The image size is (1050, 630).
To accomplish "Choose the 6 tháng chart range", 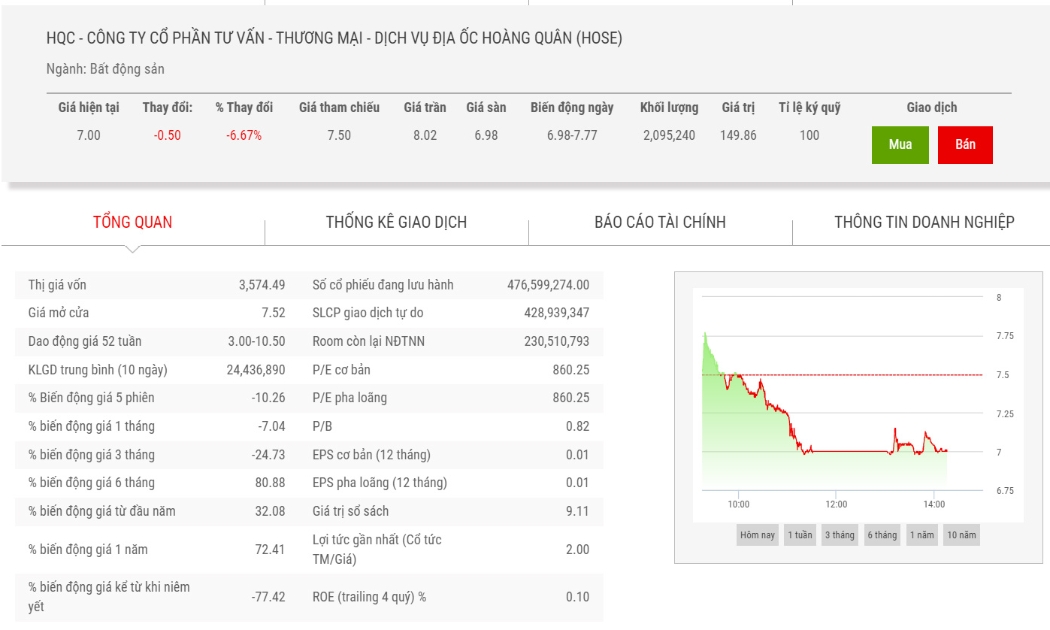I will coord(882,535).
